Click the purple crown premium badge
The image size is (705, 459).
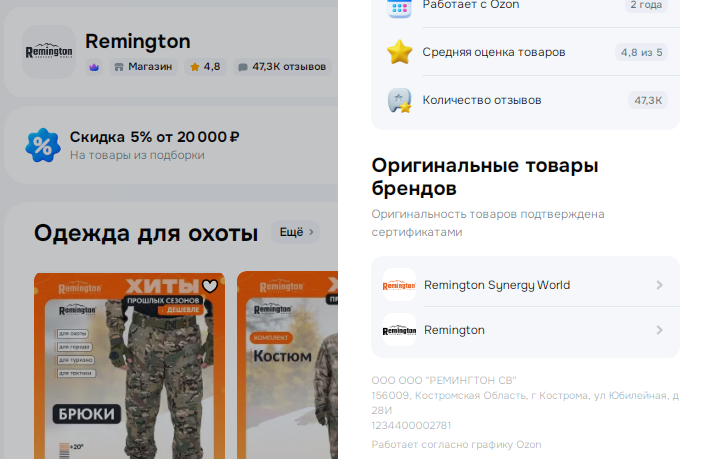tap(94, 67)
